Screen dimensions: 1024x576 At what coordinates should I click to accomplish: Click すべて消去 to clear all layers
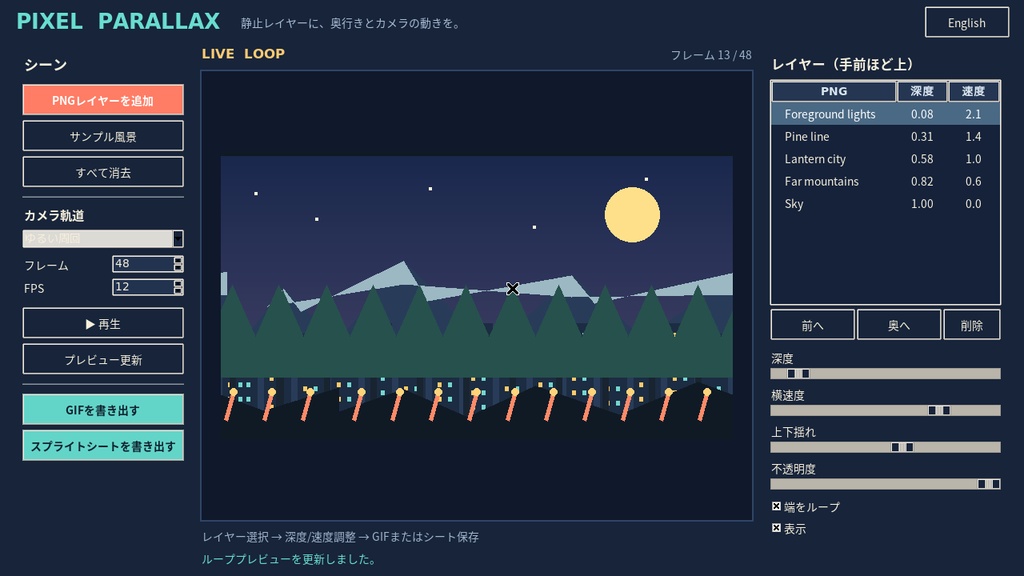(103, 172)
